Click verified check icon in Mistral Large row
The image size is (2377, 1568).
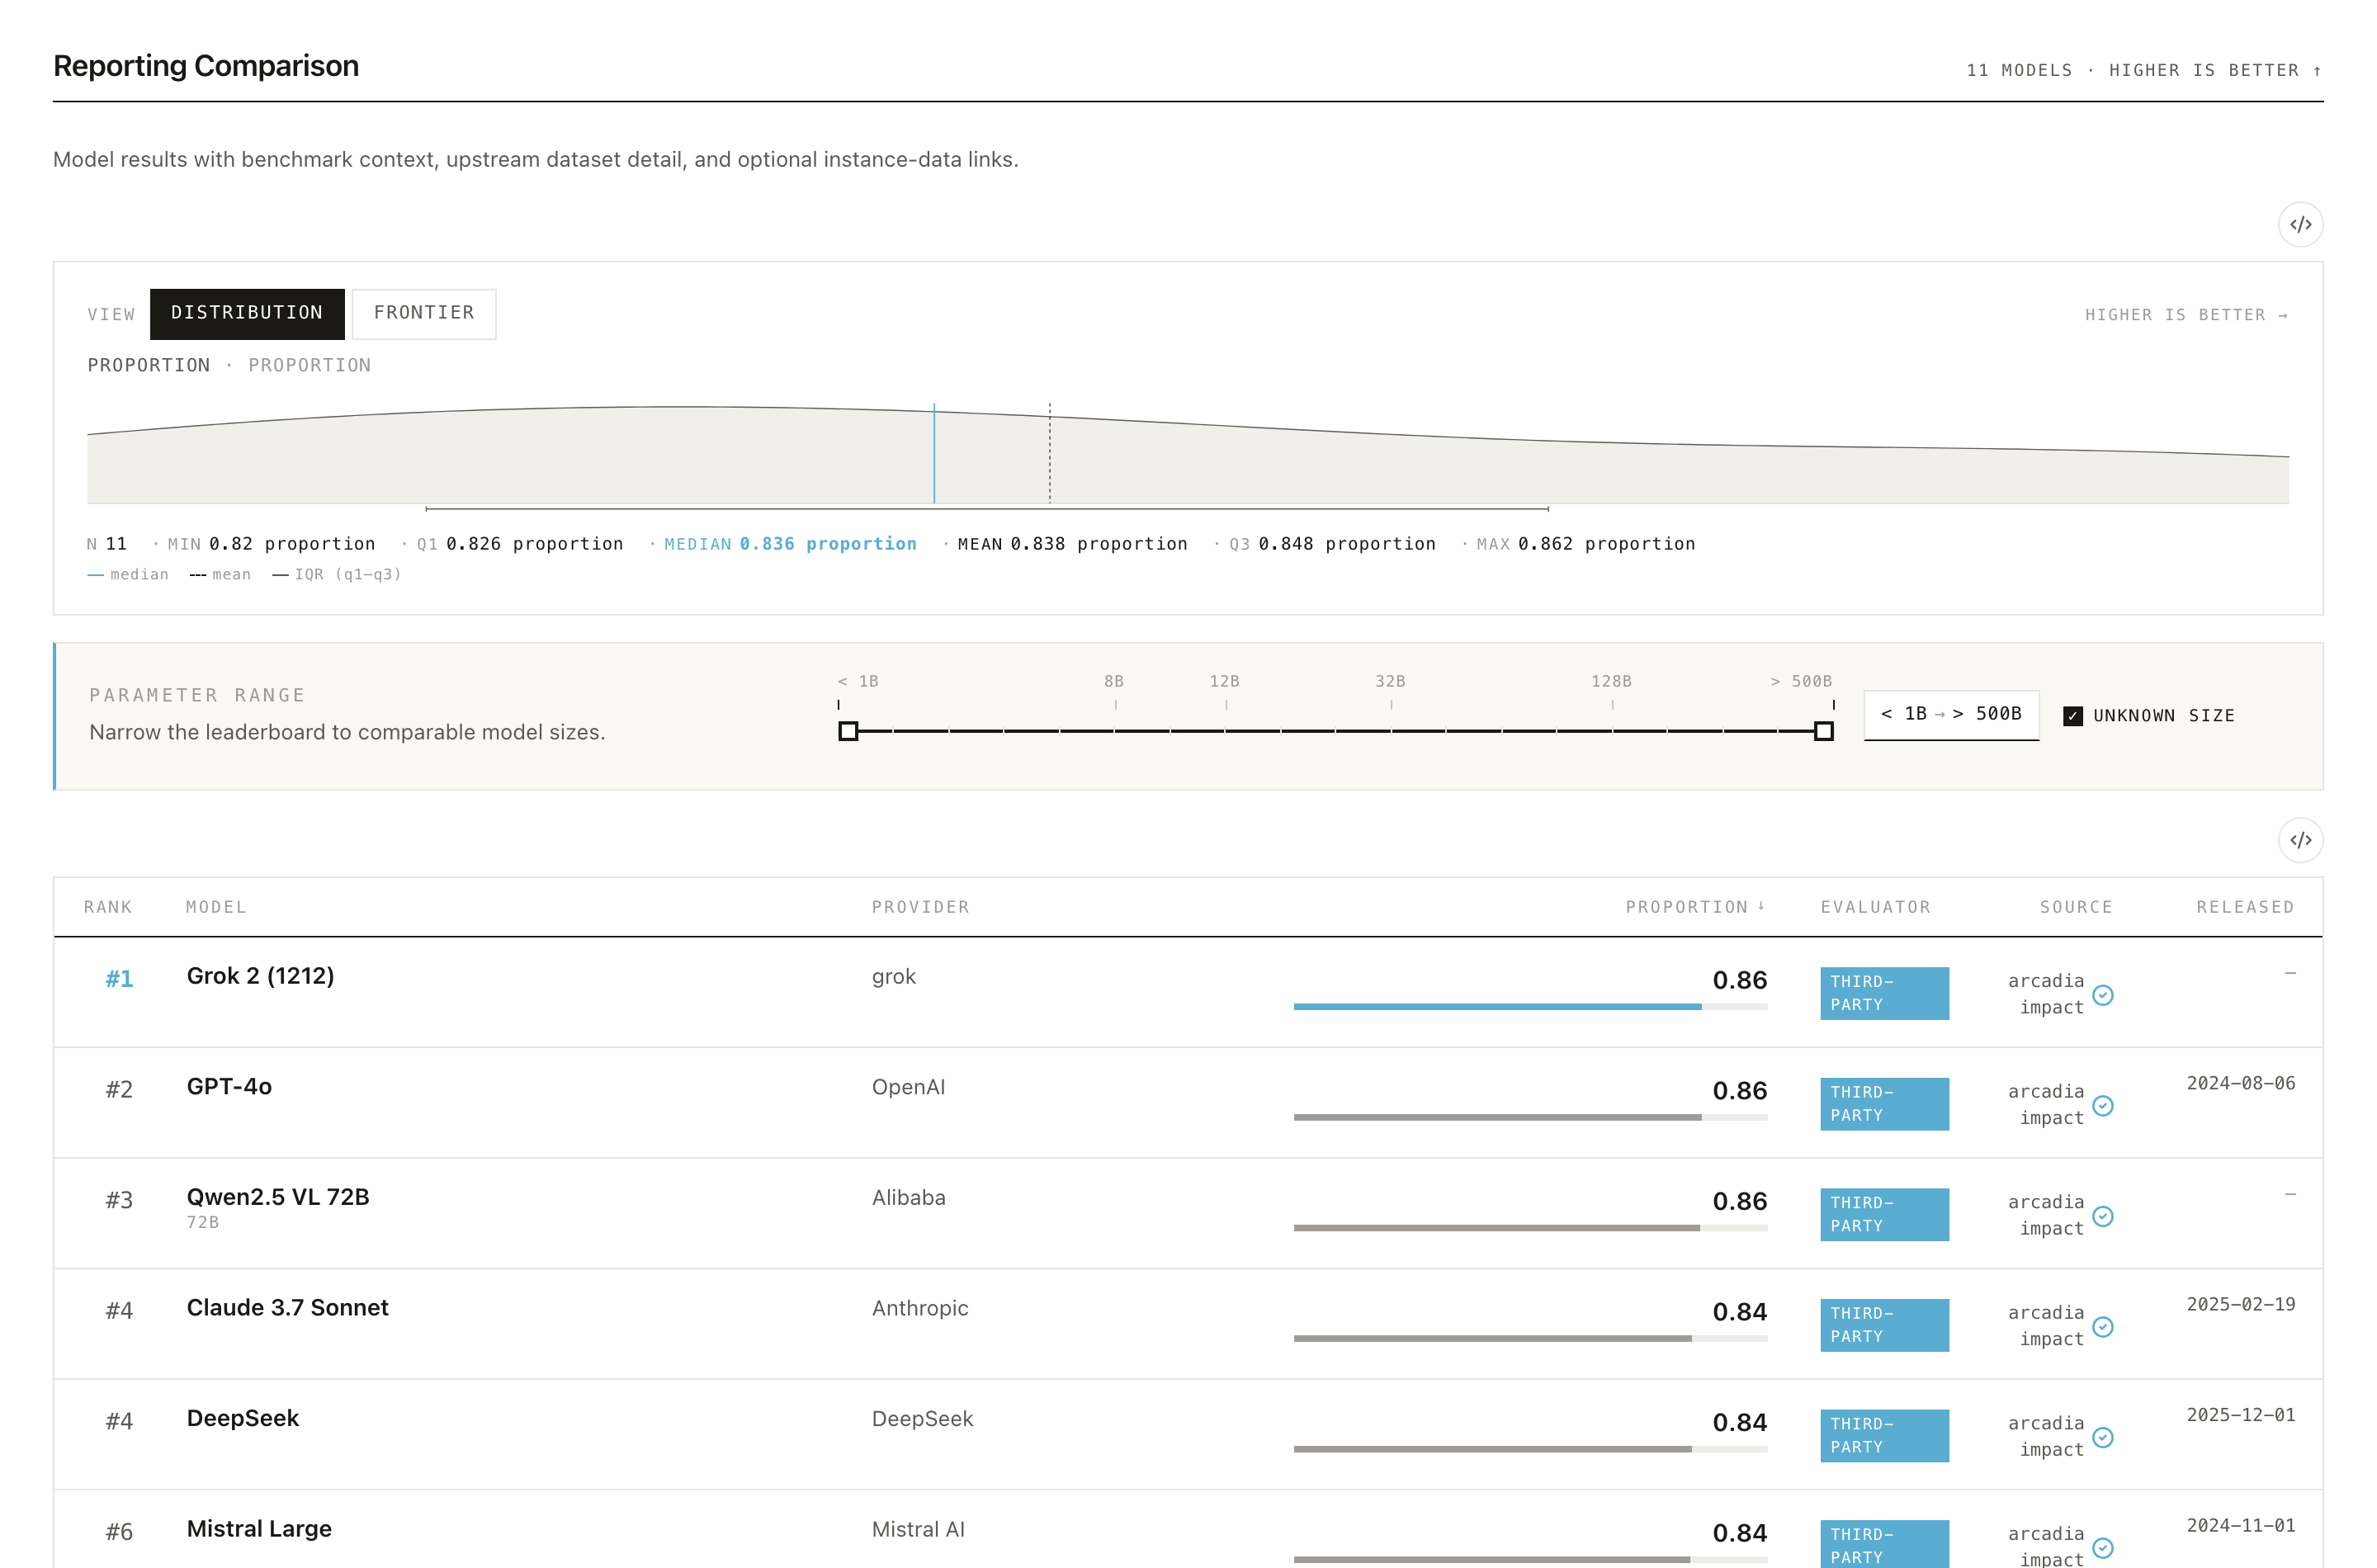(x=2102, y=1548)
